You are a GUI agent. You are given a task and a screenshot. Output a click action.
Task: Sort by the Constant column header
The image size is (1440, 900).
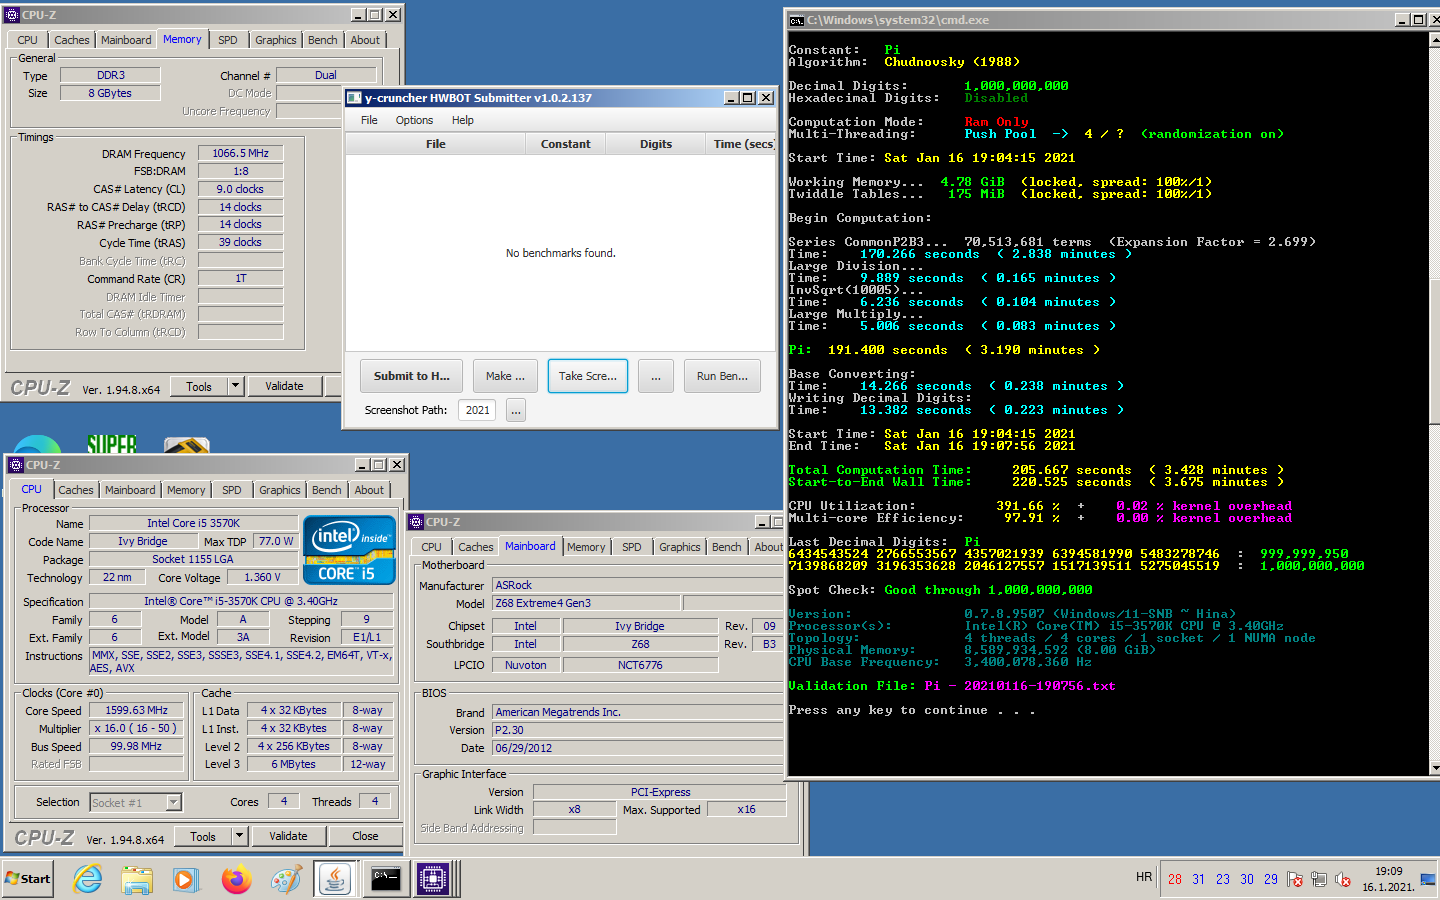coord(566,144)
